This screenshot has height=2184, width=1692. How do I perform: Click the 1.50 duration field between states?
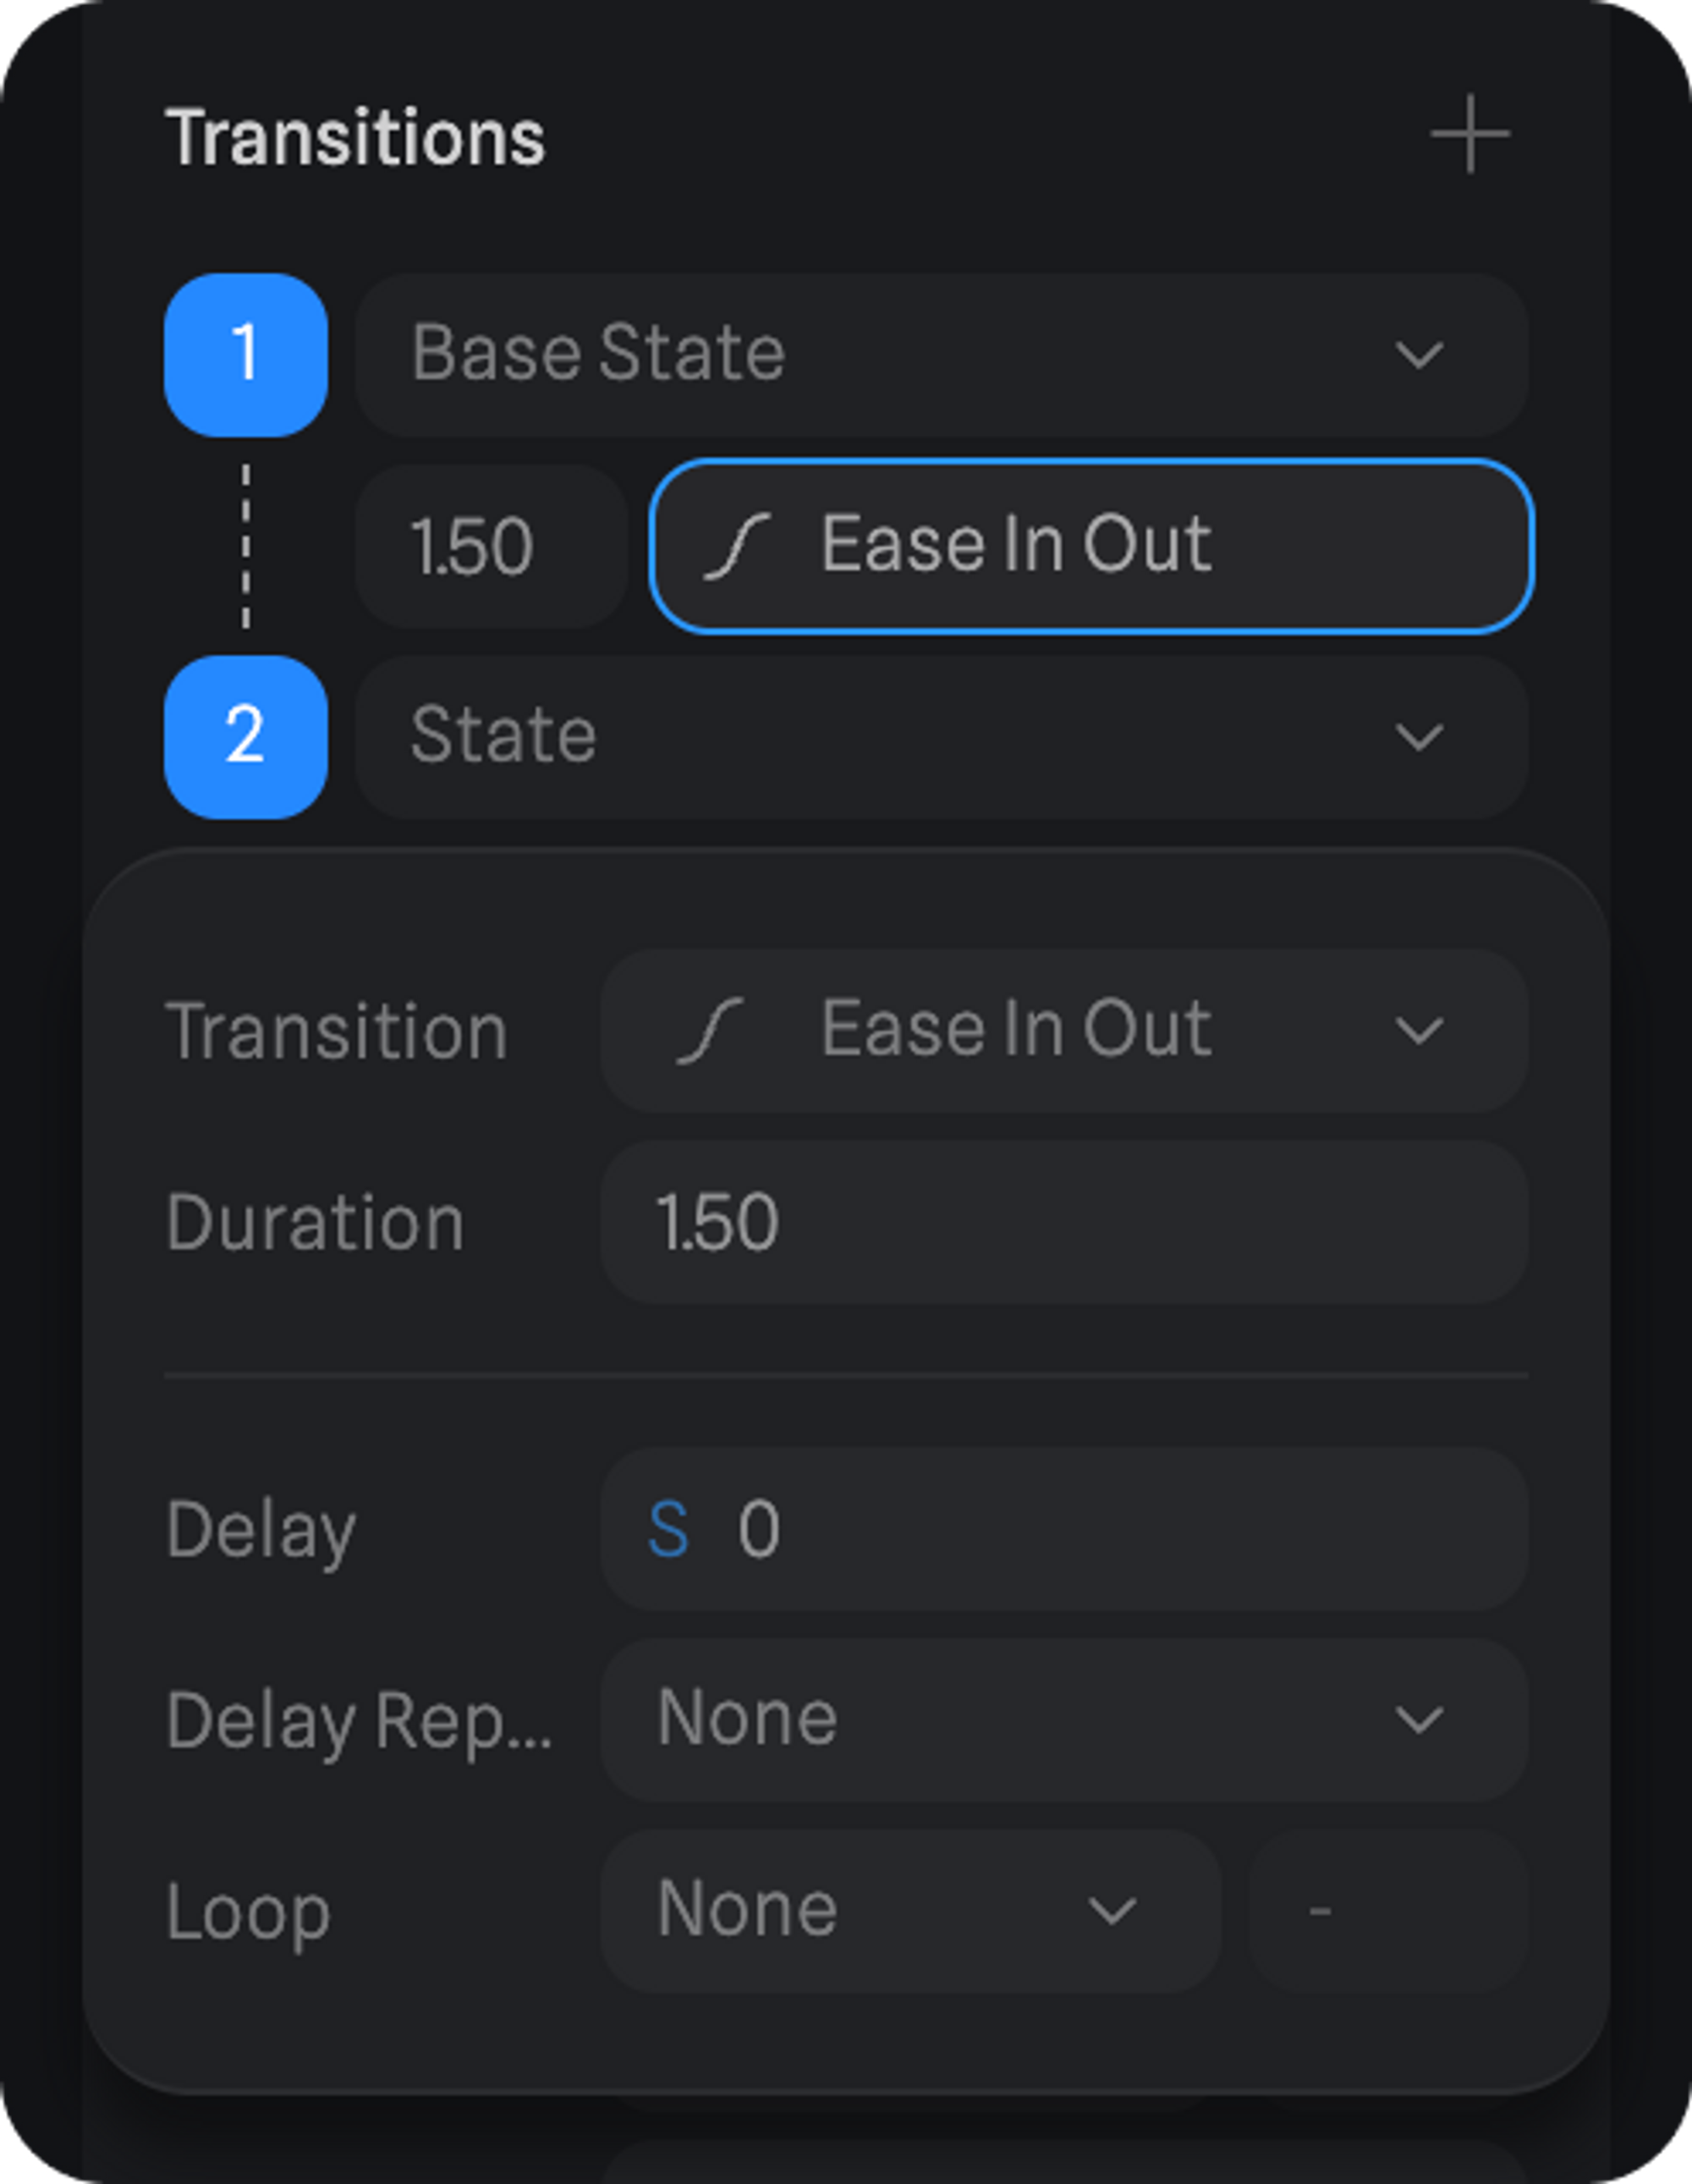coord(490,546)
